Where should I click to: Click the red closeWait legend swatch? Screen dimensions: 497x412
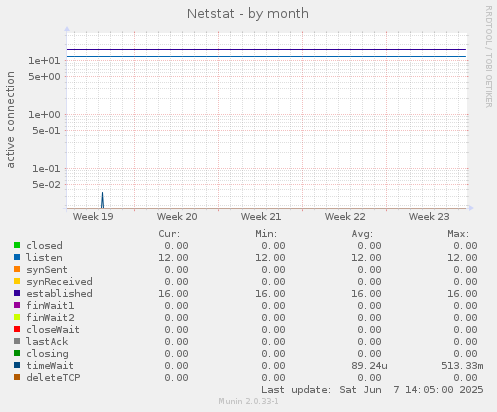tap(17, 329)
